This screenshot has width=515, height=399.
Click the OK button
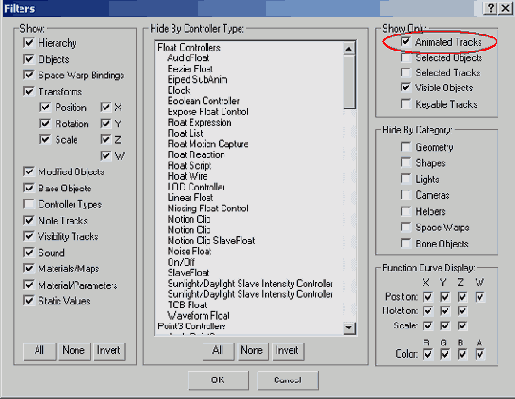(218, 380)
